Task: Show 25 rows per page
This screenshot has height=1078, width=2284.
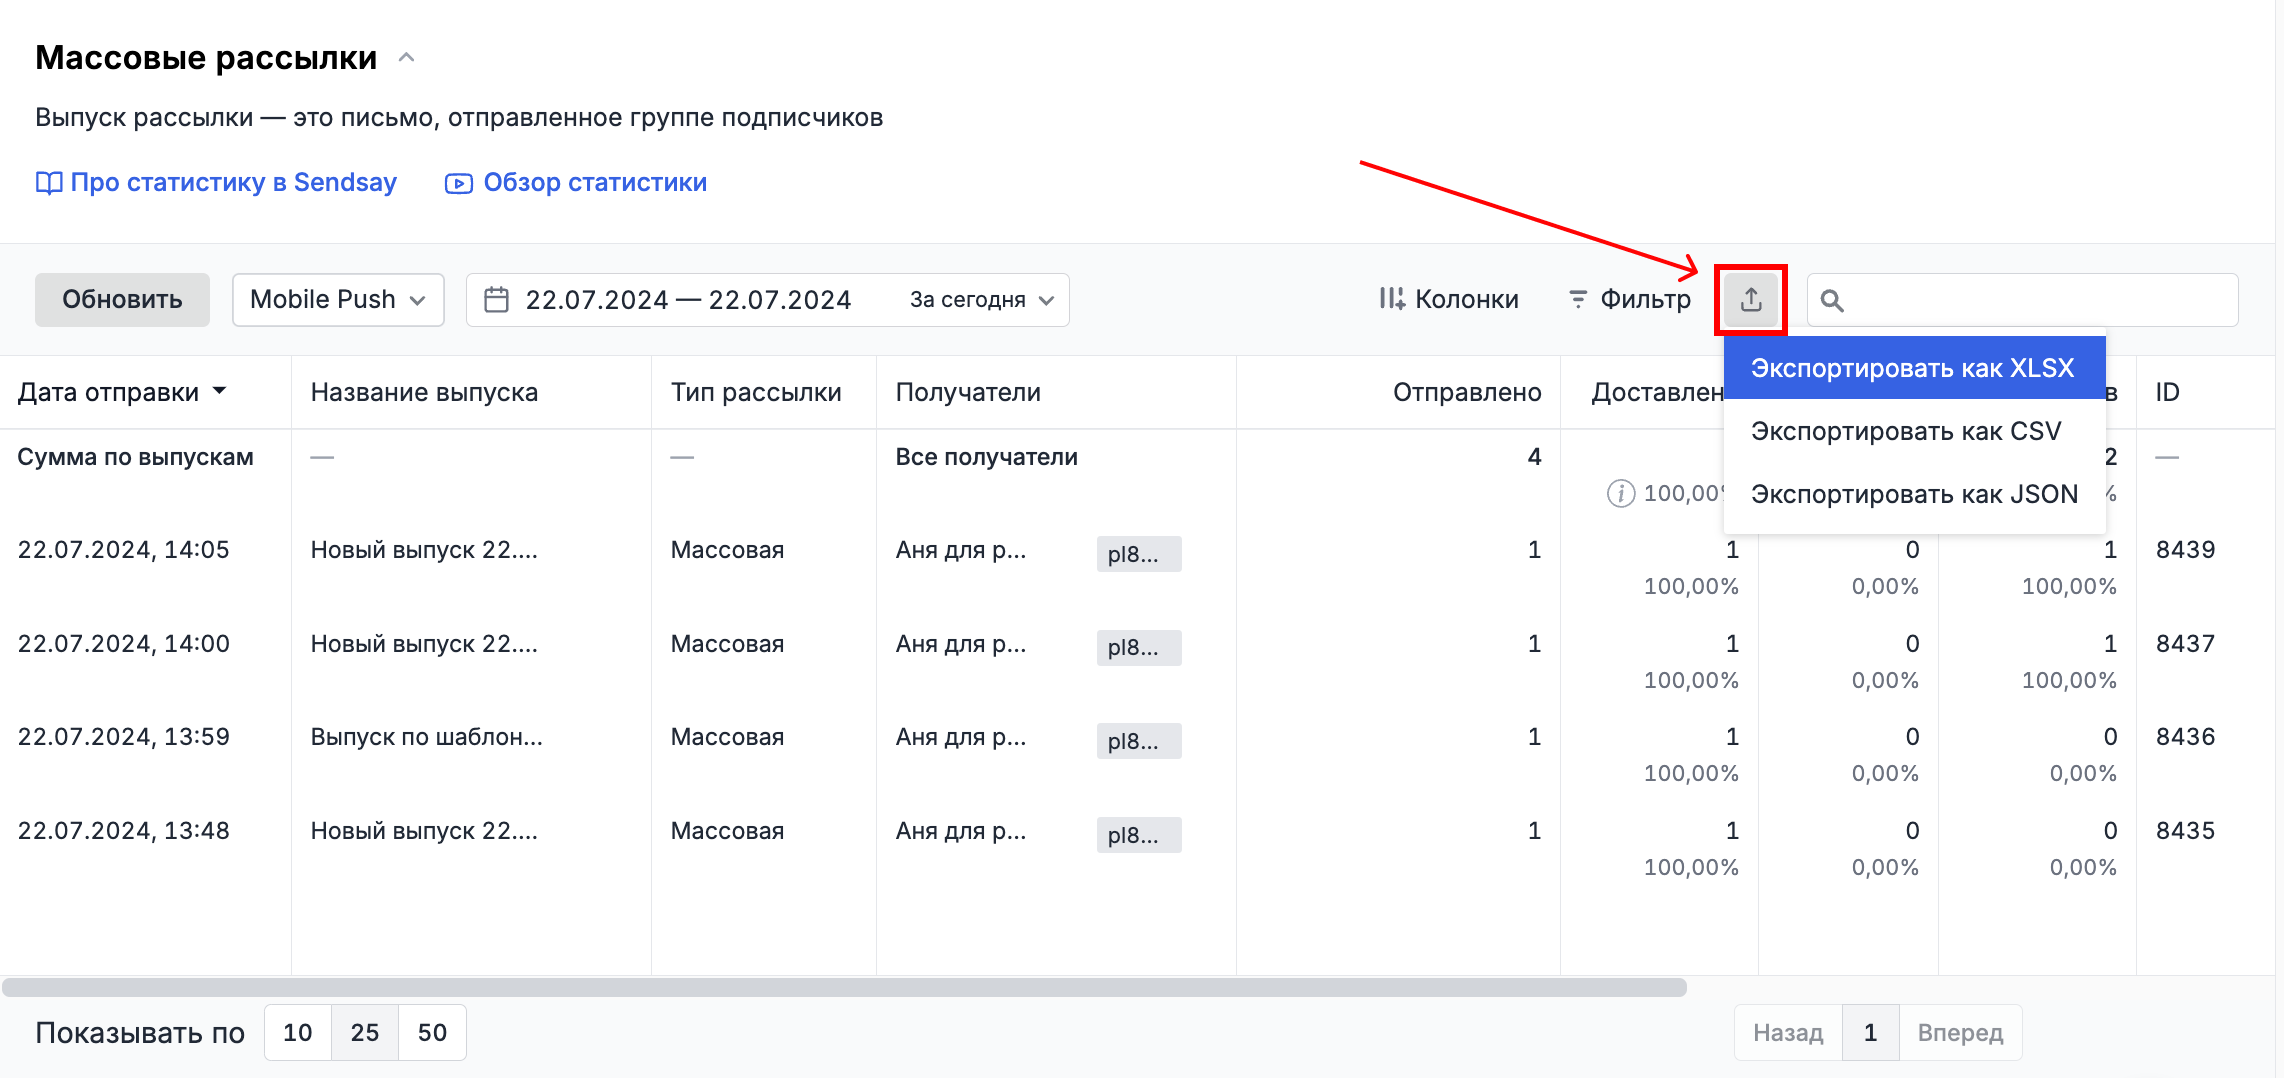Action: click(365, 1032)
